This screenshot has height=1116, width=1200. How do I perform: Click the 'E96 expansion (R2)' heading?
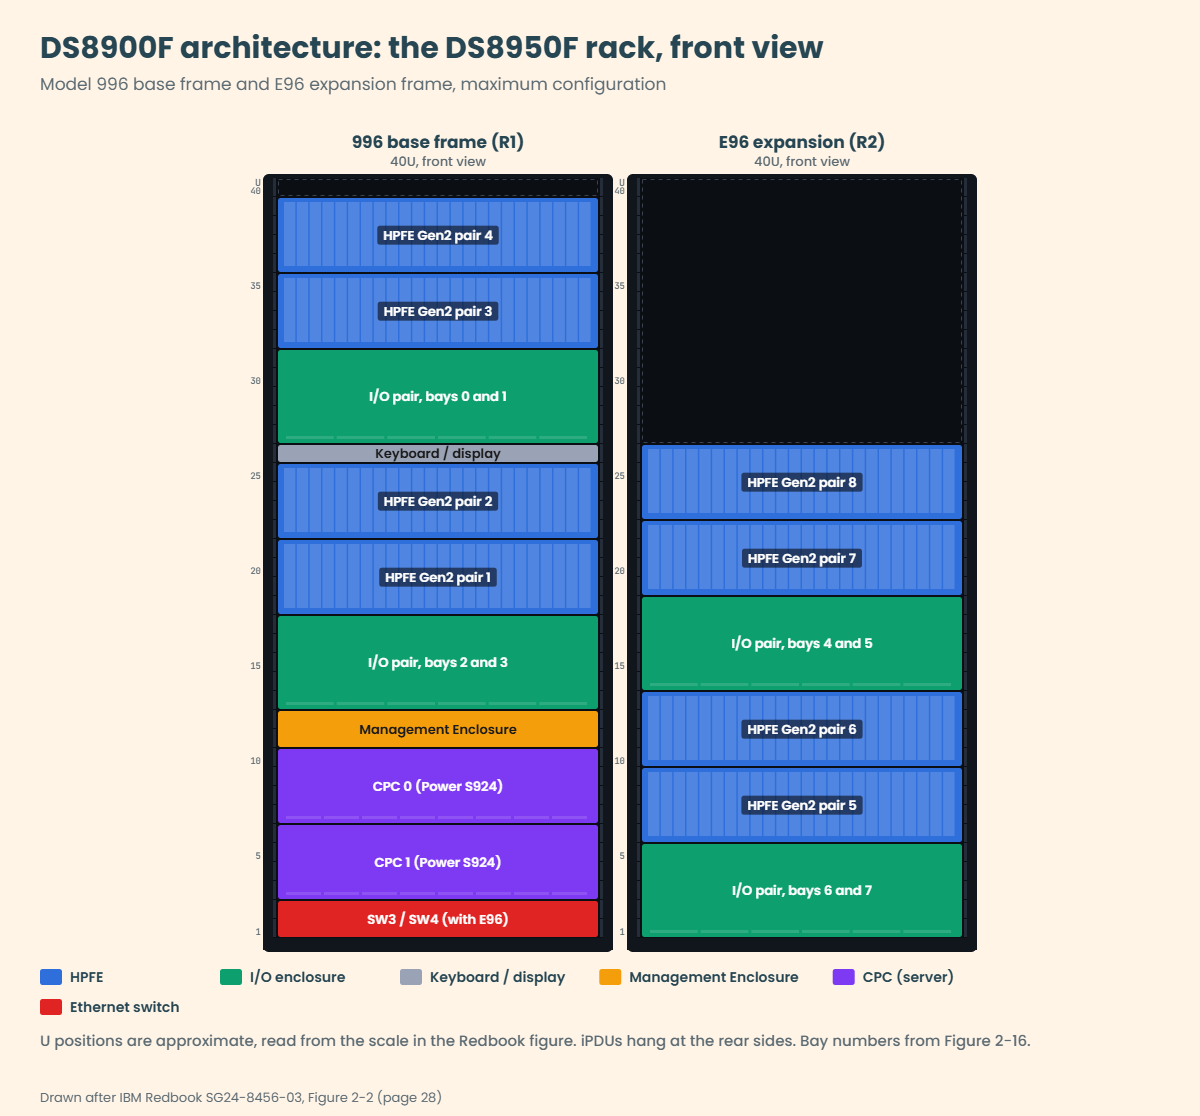(x=802, y=142)
